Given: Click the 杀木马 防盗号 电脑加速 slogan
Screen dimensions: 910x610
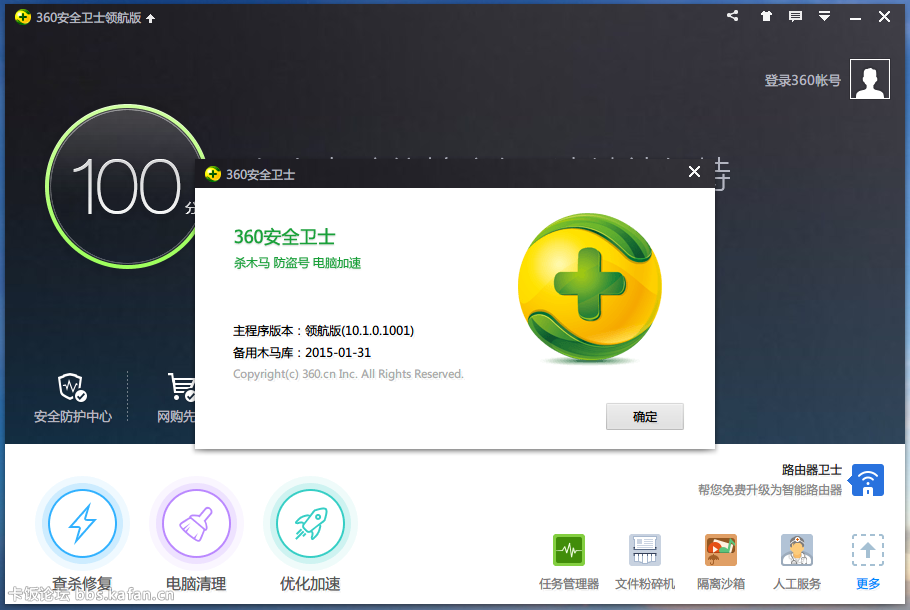Looking at the screenshot, I should coord(297,263).
